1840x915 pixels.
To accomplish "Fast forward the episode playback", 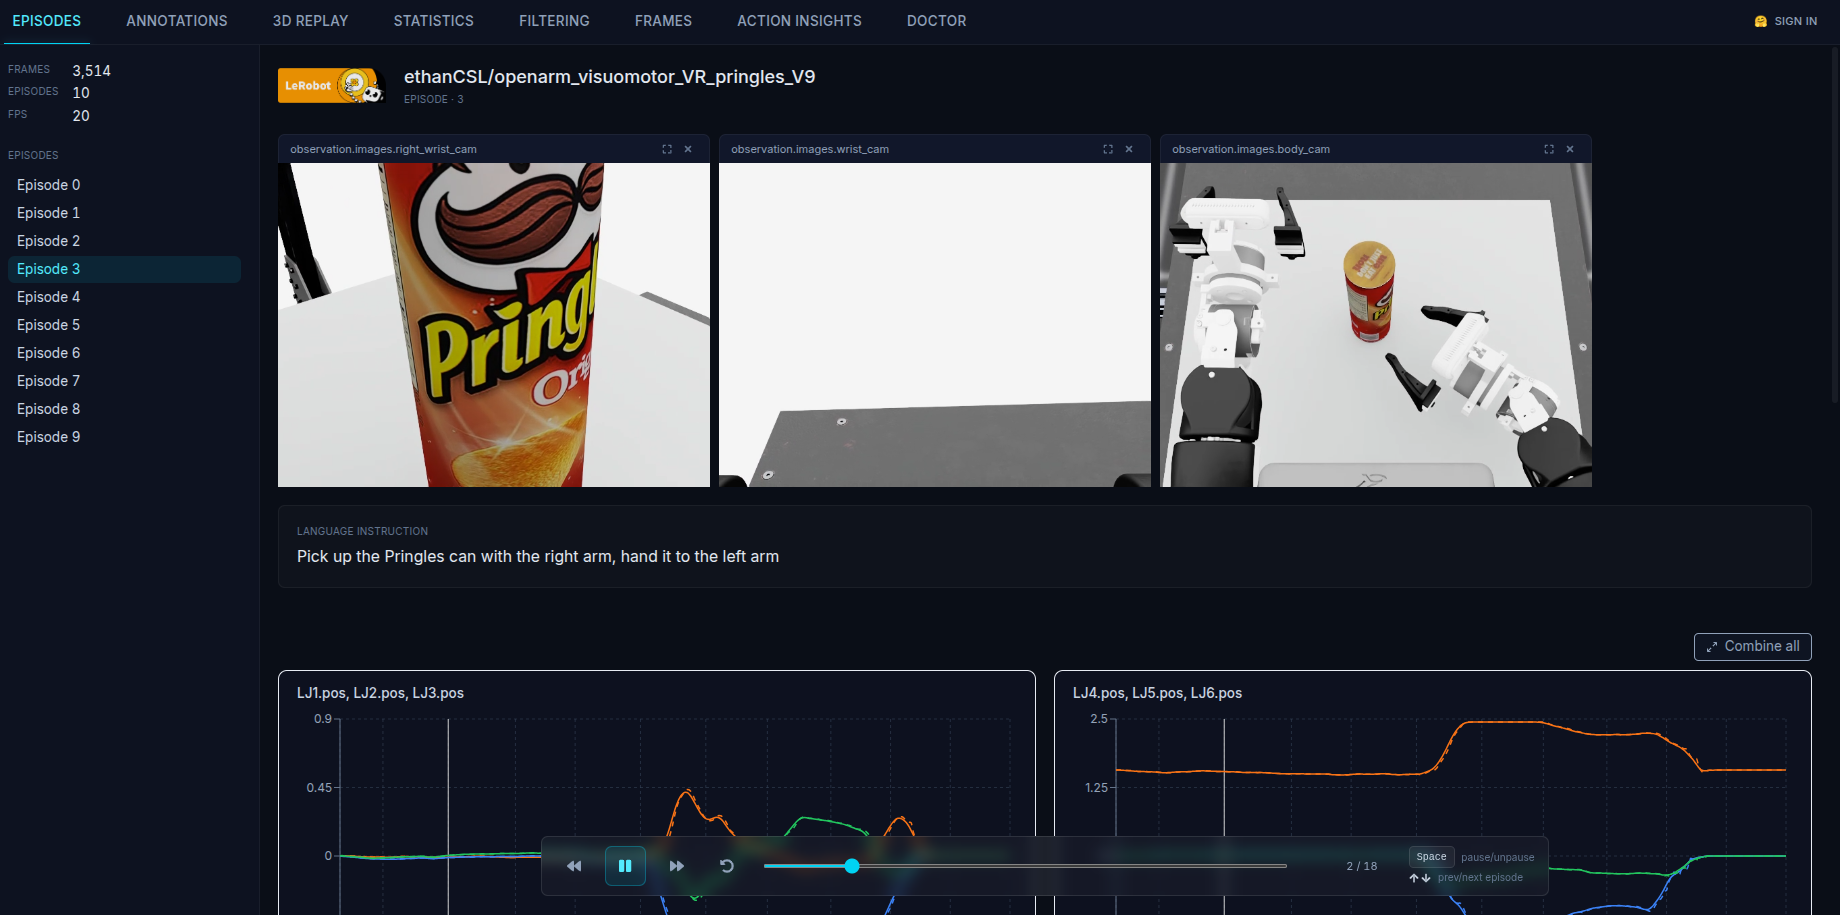I will [677, 866].
